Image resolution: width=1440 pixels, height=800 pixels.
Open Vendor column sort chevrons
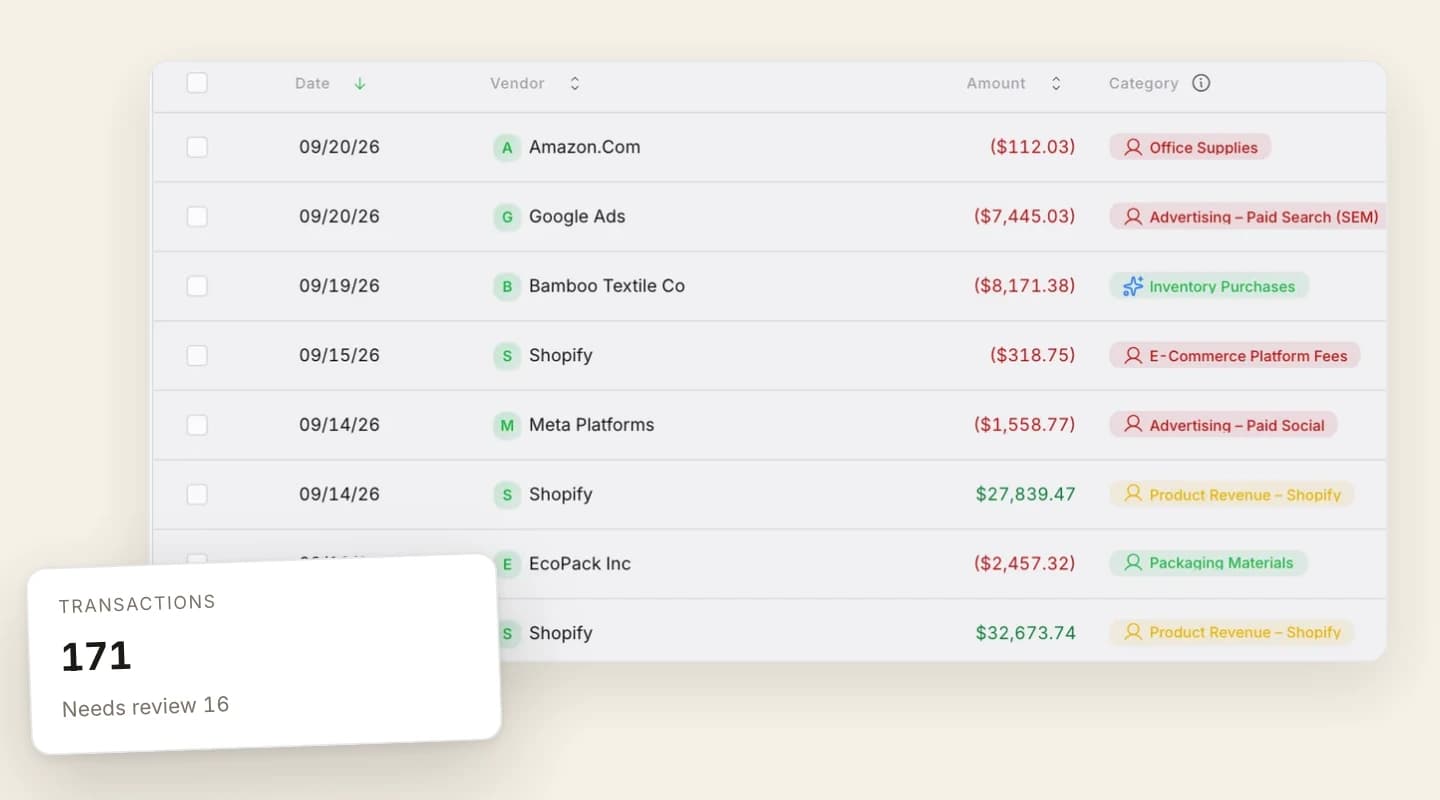pyautogui.click(x=574, y=84)
